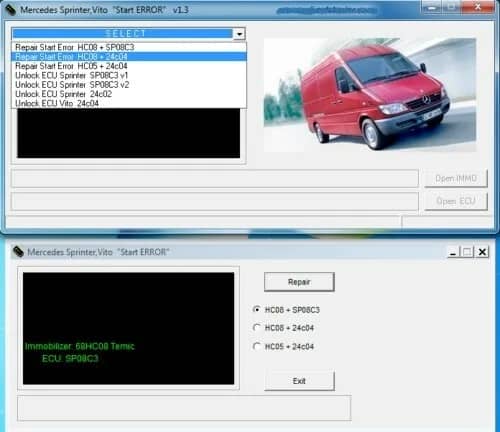Maximize the v1.3 upper window

click(451, 7)
